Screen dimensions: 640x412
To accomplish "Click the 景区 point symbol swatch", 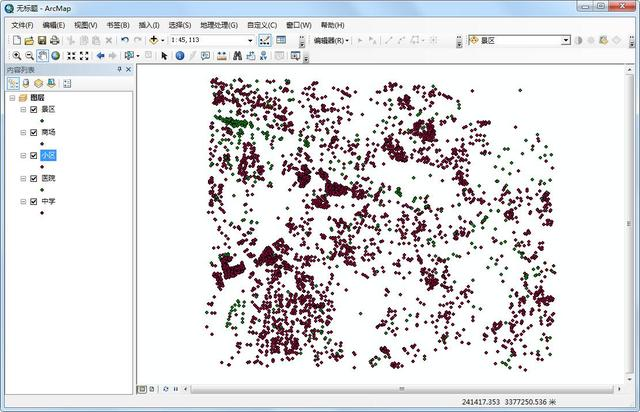I will (42, 121).
